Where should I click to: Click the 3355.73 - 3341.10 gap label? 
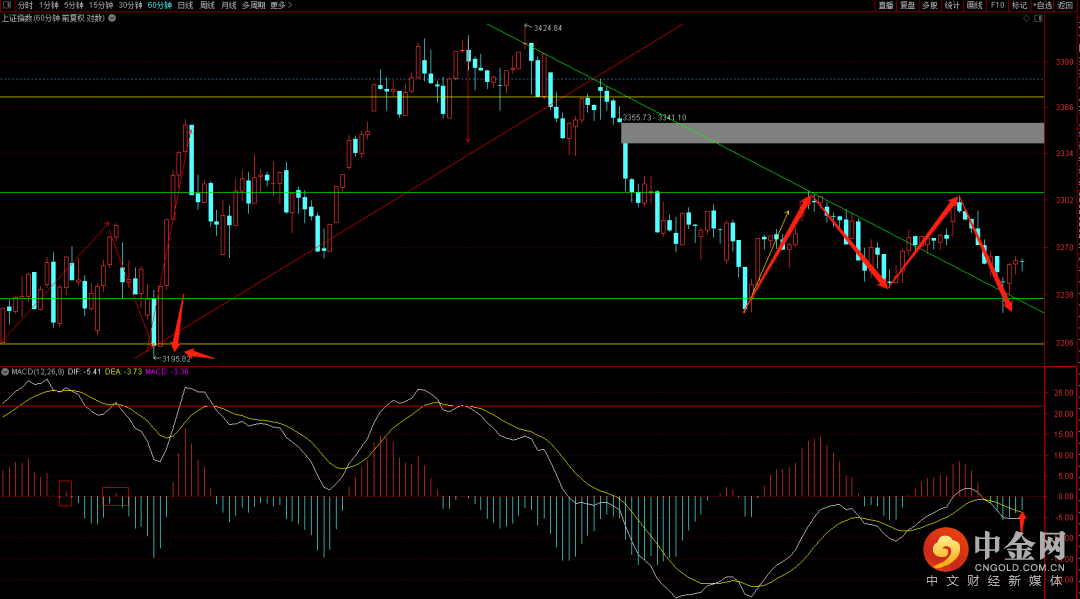[x=654, y=118]
